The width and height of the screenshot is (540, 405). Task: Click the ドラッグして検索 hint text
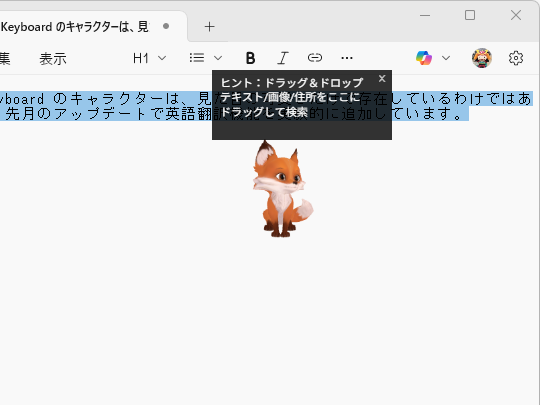264,112
